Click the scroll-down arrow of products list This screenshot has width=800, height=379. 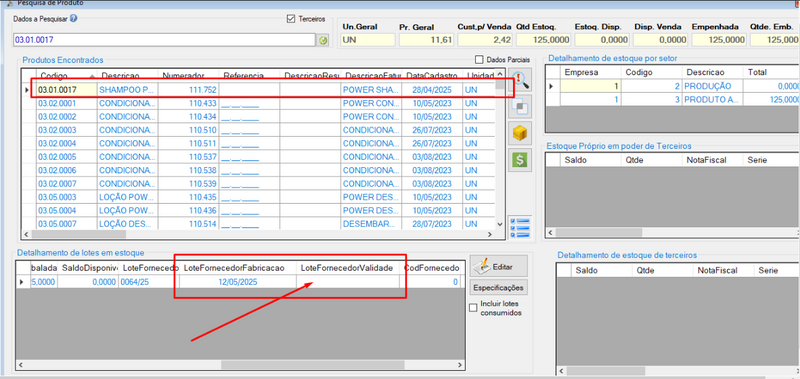coord(500,223)
